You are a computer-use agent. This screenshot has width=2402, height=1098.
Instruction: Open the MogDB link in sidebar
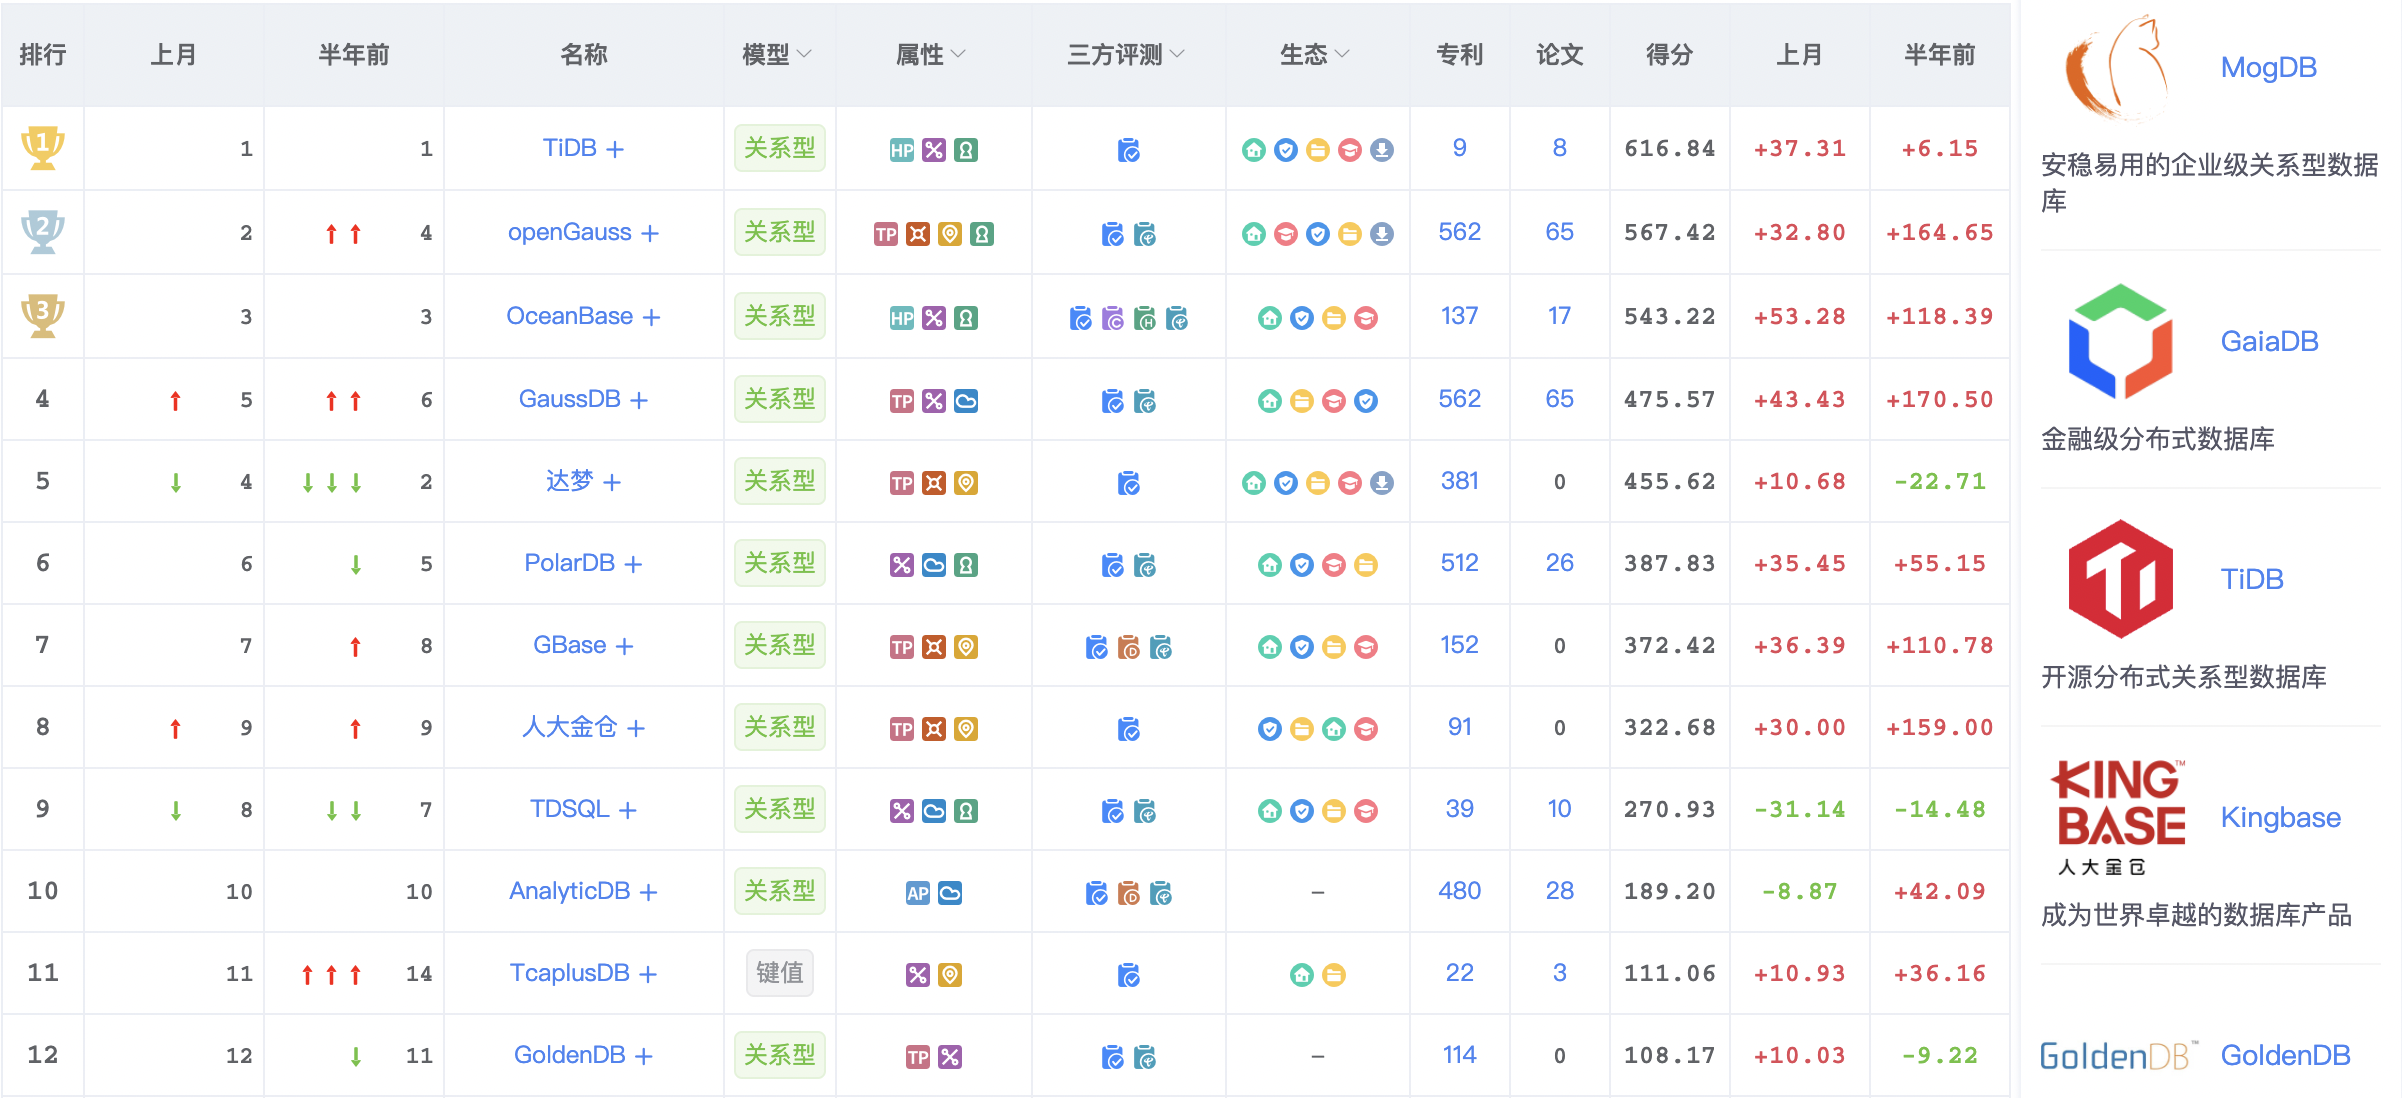(x=2268, y=67)
